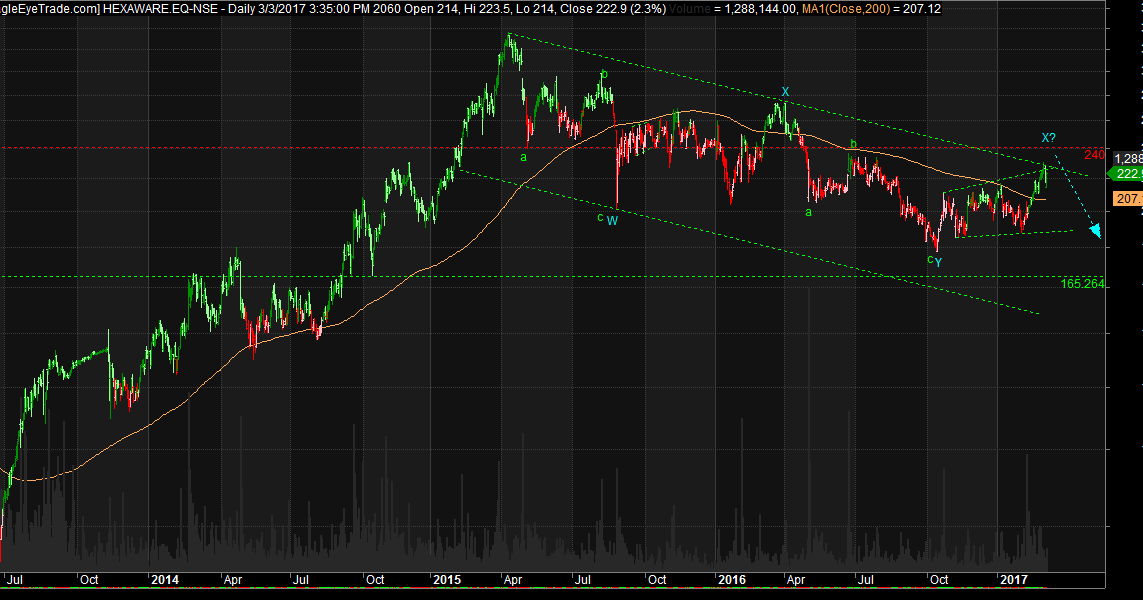
Task: Click the X wave marker at the 2016 peak
Action: (784, 91)
